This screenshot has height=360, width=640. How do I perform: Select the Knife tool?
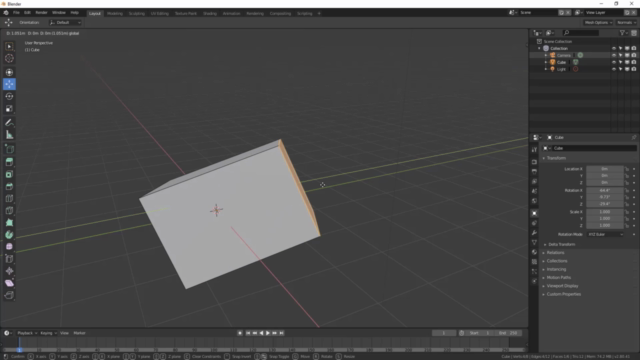[x=9, y=211]
